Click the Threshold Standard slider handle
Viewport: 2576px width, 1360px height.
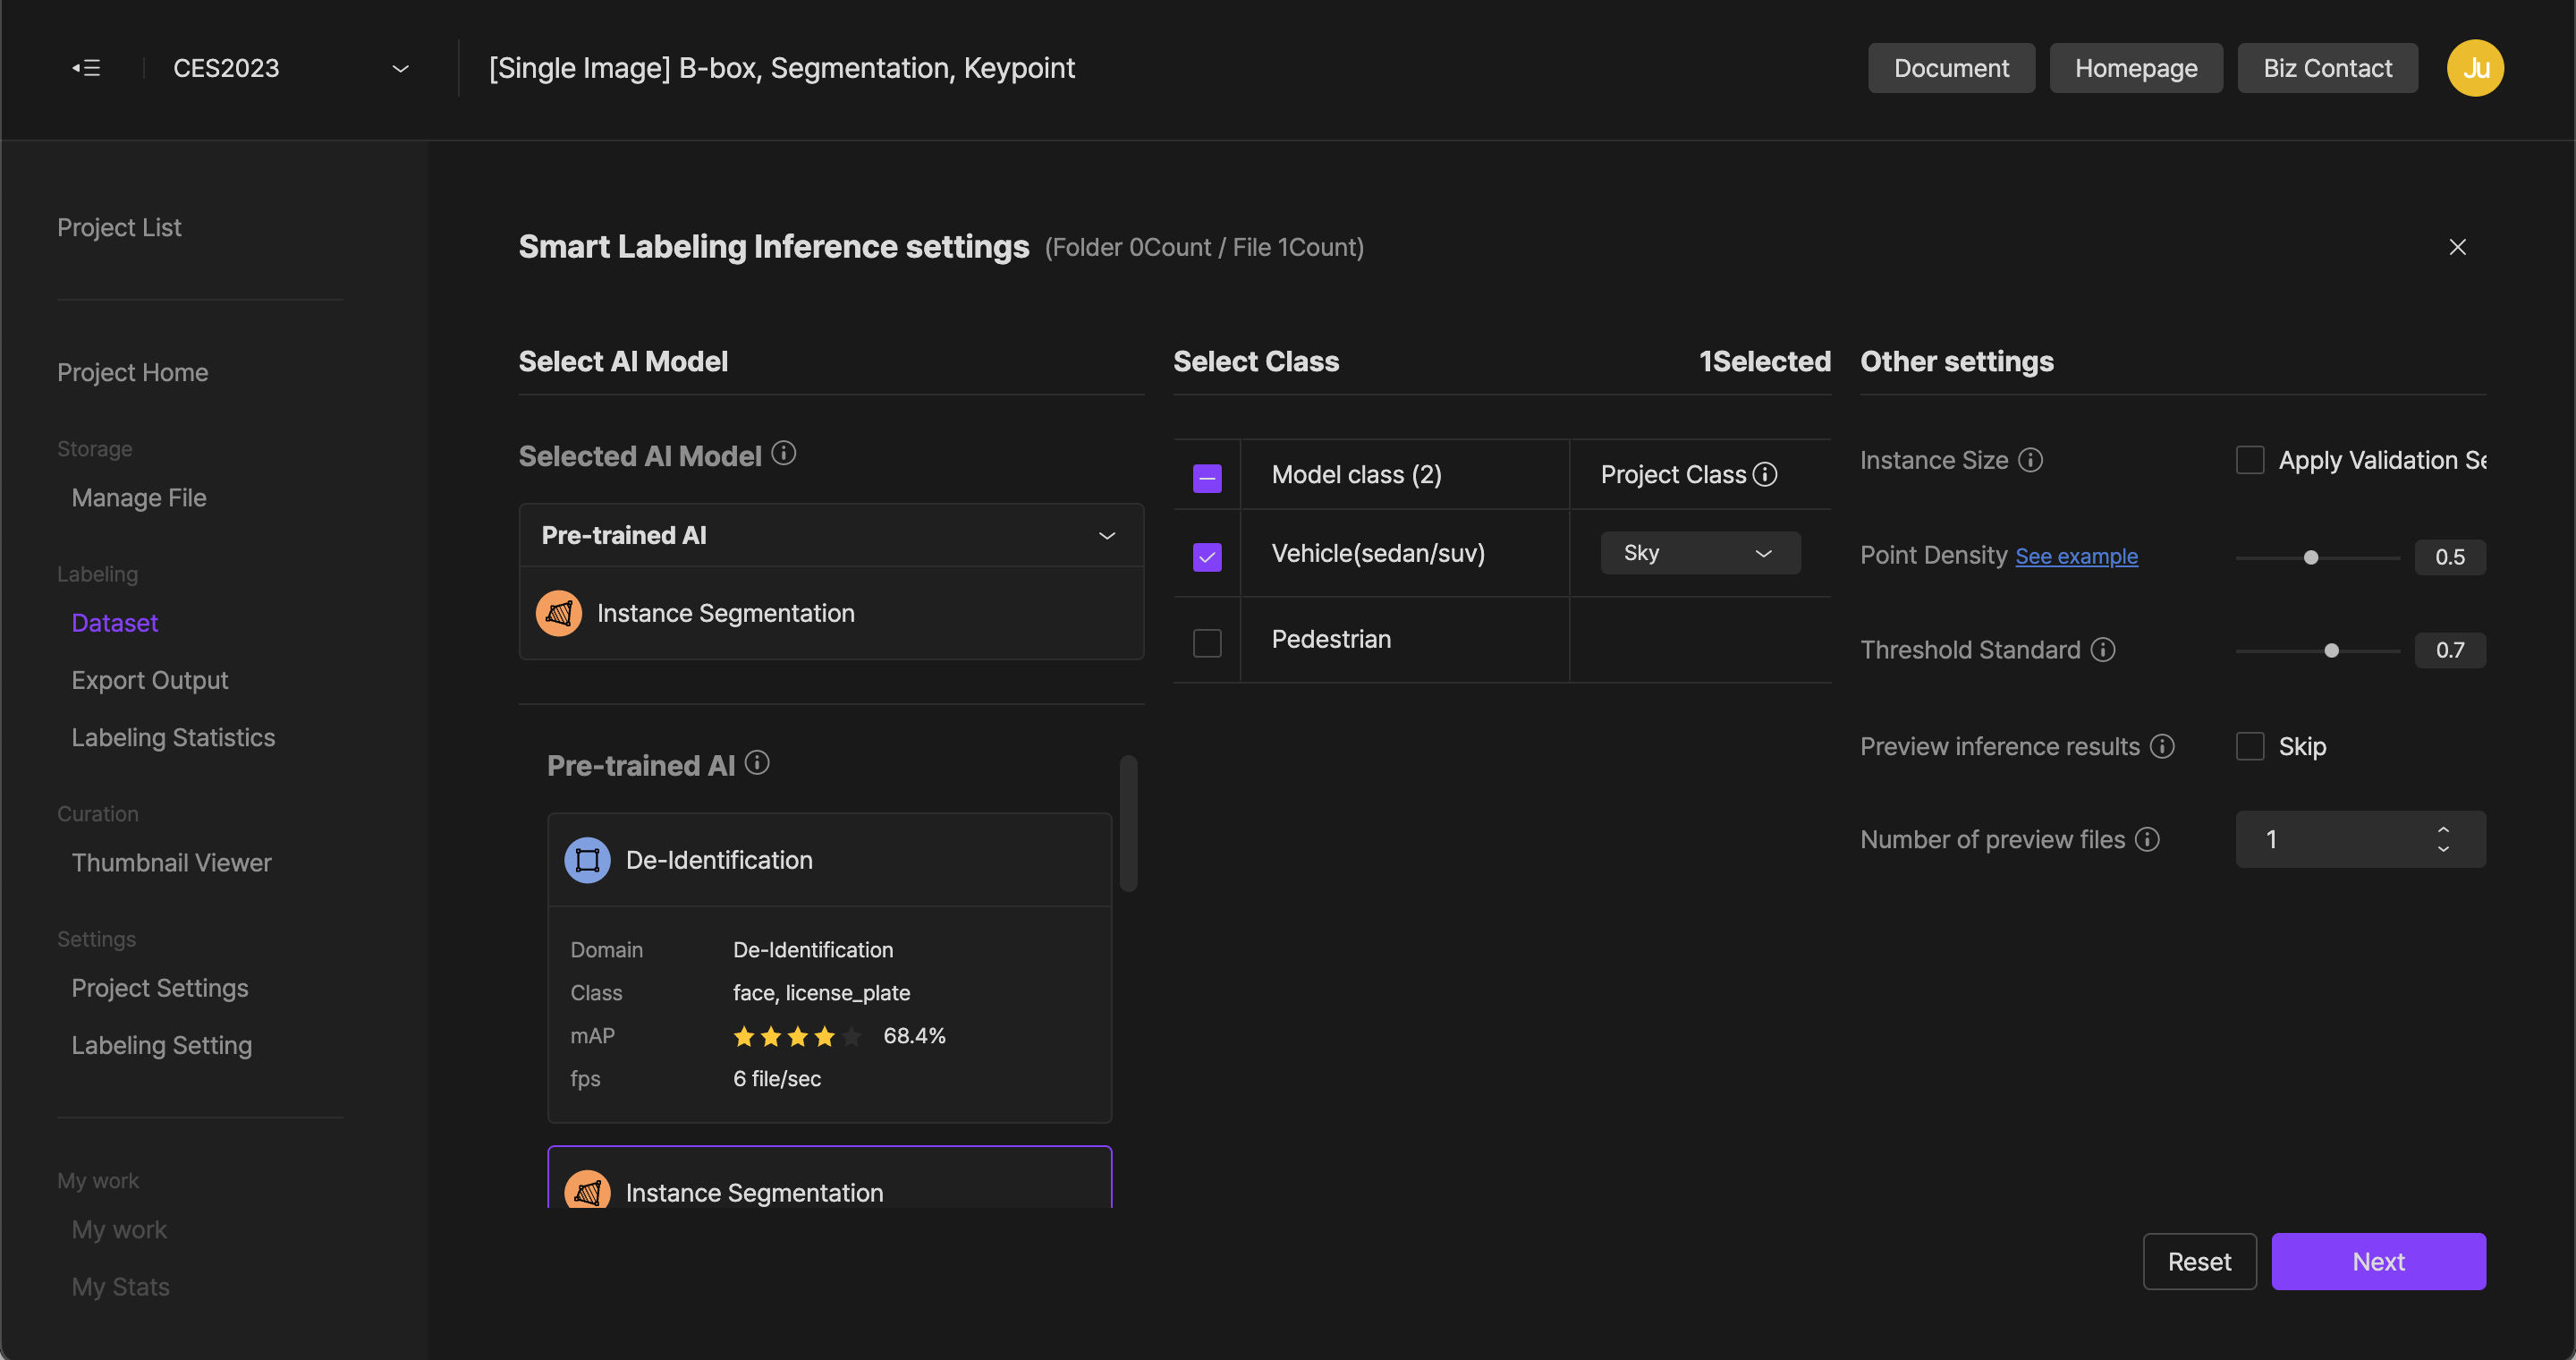click(x=2331, y=650)
